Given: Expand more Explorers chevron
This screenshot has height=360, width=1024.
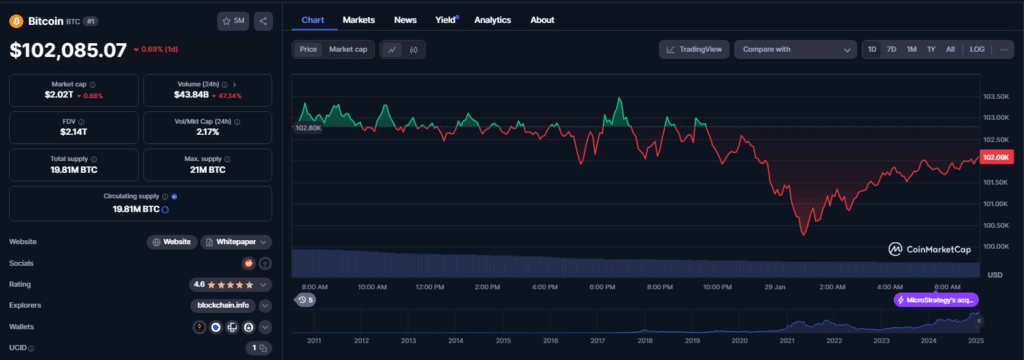Looking at the screenshot, I should (x=265, y=306).
